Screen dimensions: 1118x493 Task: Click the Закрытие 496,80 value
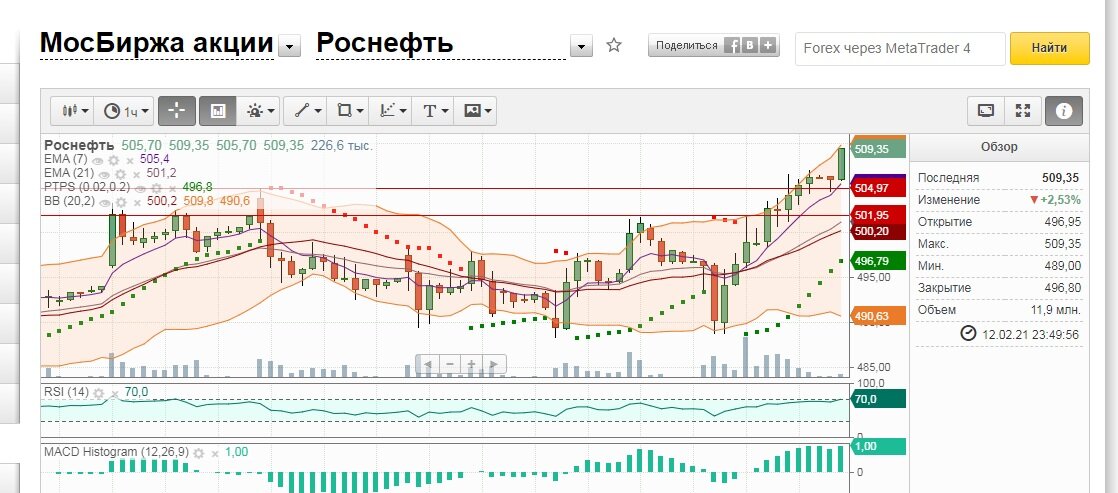coord(1062,288)
